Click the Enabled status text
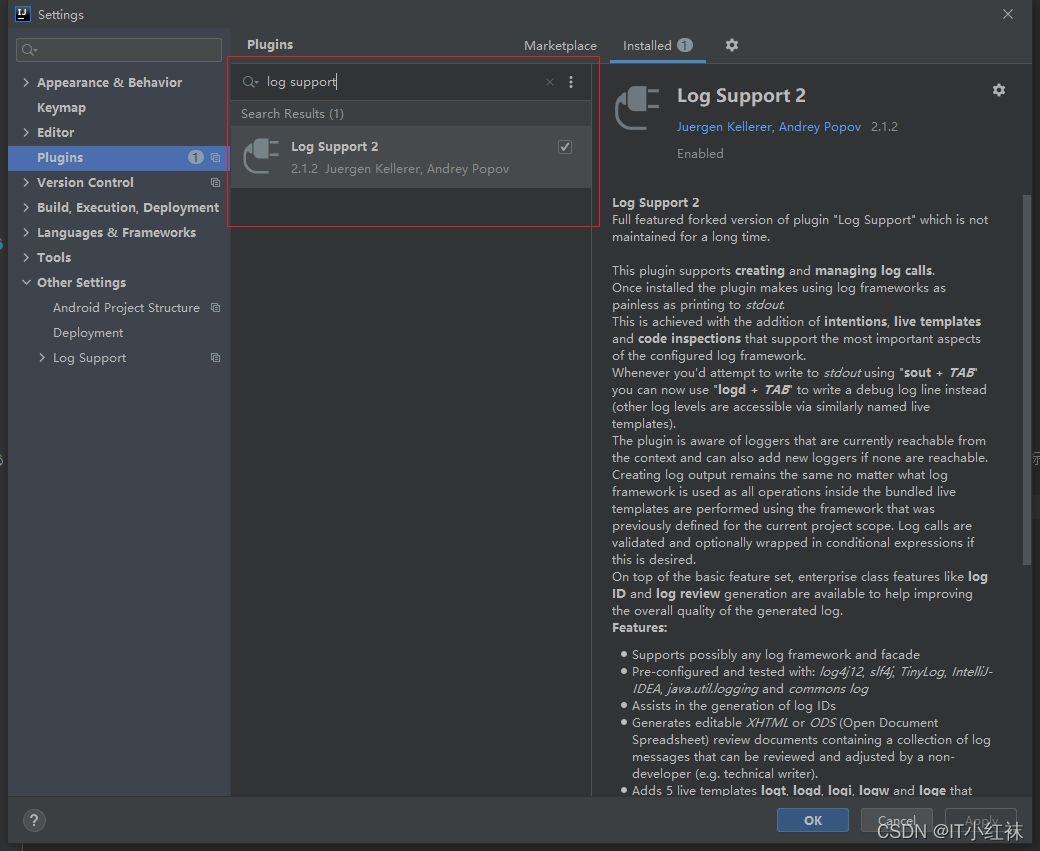The image size is (1040, 851). click(700, 154)
